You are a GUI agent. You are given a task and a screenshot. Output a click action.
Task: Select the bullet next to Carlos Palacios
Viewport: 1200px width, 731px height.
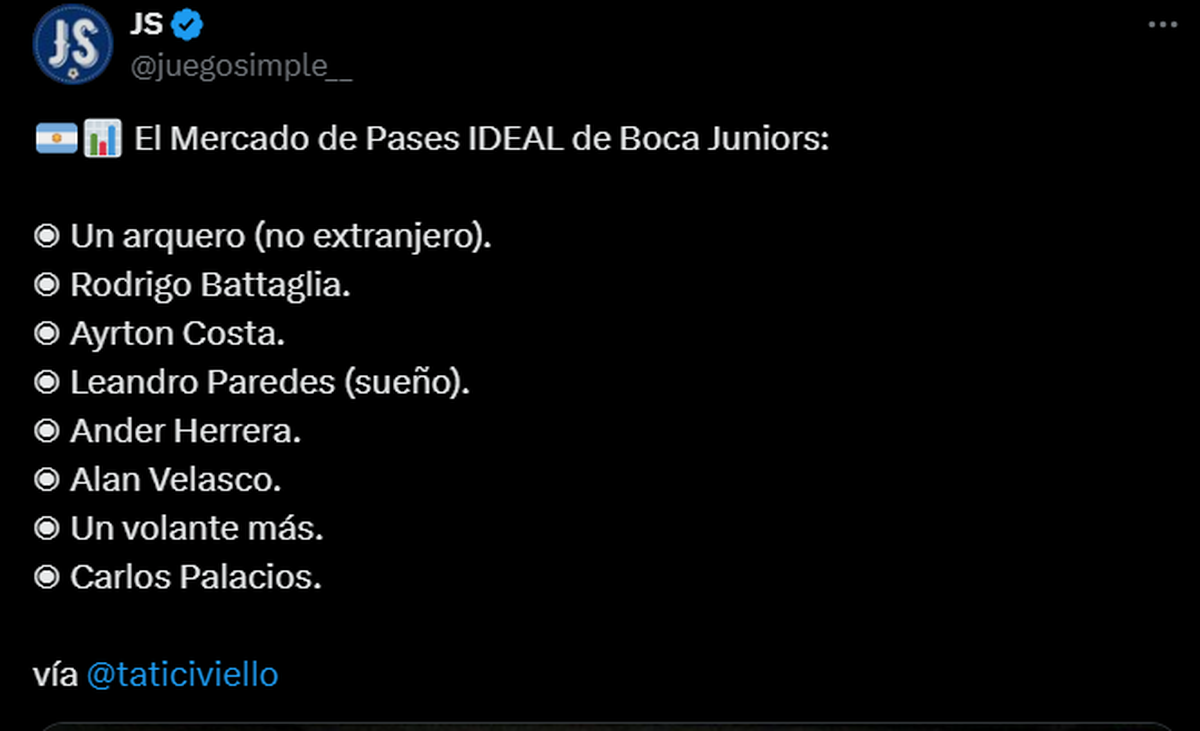[46, 577]
